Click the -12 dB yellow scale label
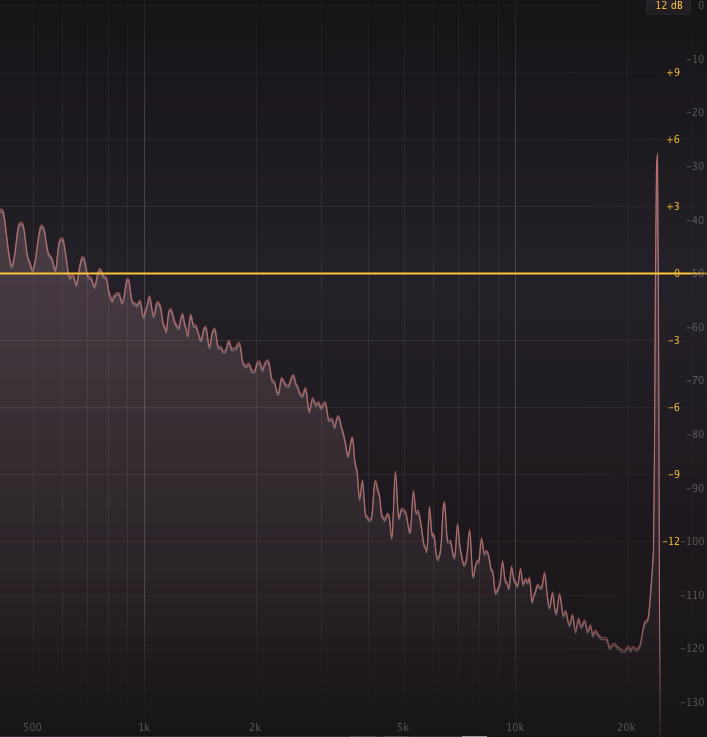 point(672,542)
